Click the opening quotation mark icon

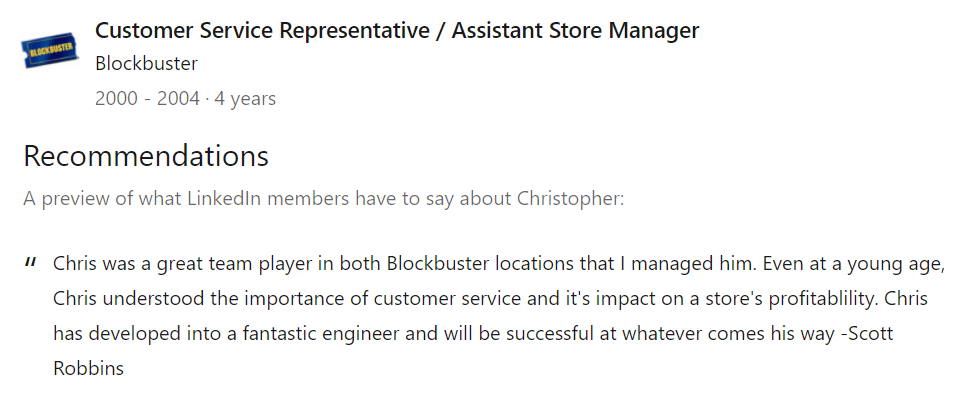[x=30, y=263]
